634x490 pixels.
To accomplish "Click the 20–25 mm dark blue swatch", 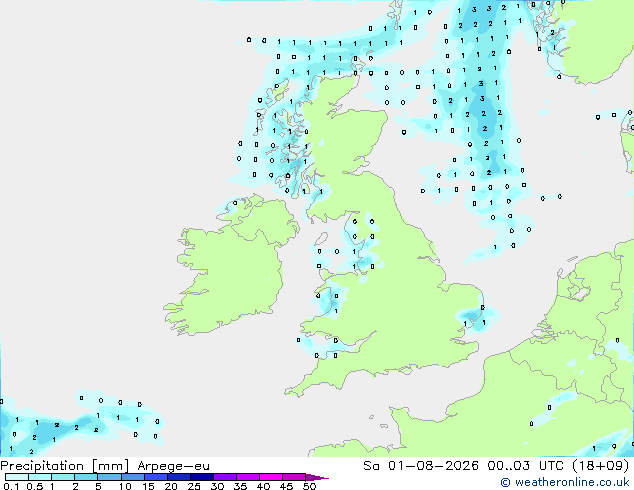I will point(179,477).
